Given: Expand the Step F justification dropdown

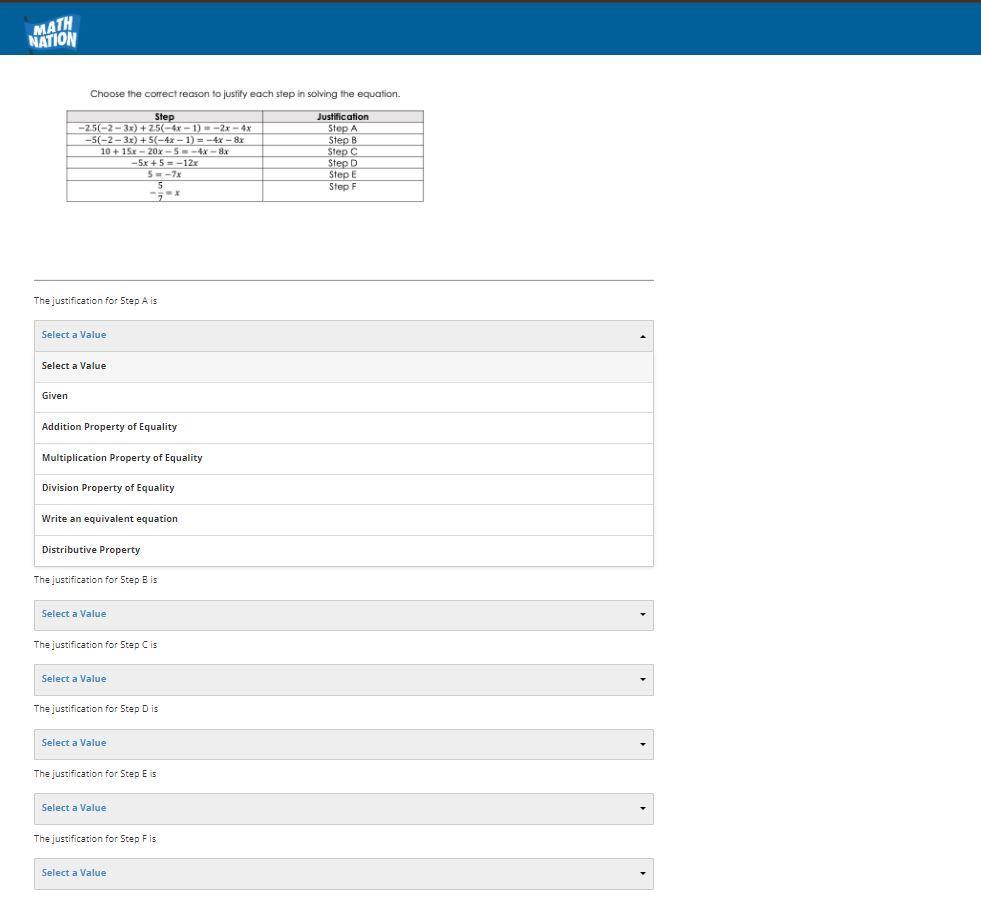Looking at the screenshot, I should coord(343,873).
